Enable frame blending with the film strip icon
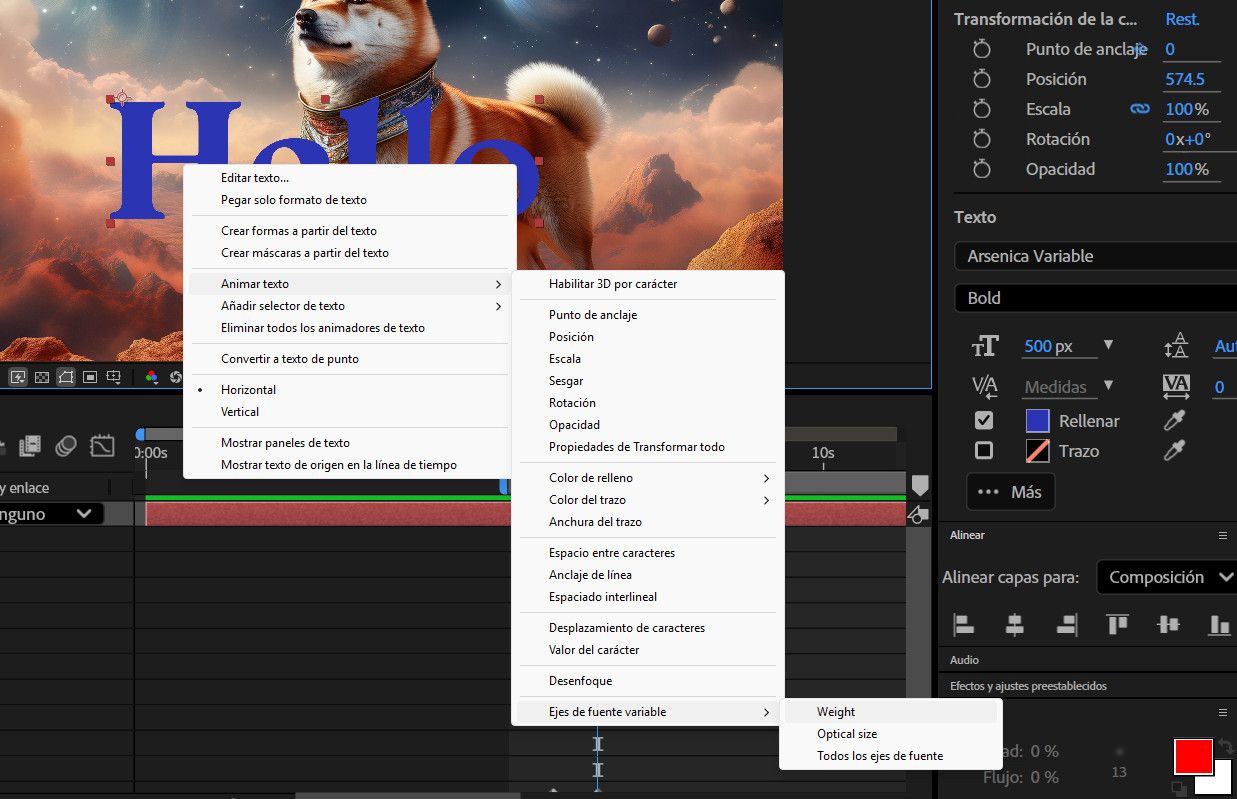Viewport: 1237px width, 799px height. (30, 446)
